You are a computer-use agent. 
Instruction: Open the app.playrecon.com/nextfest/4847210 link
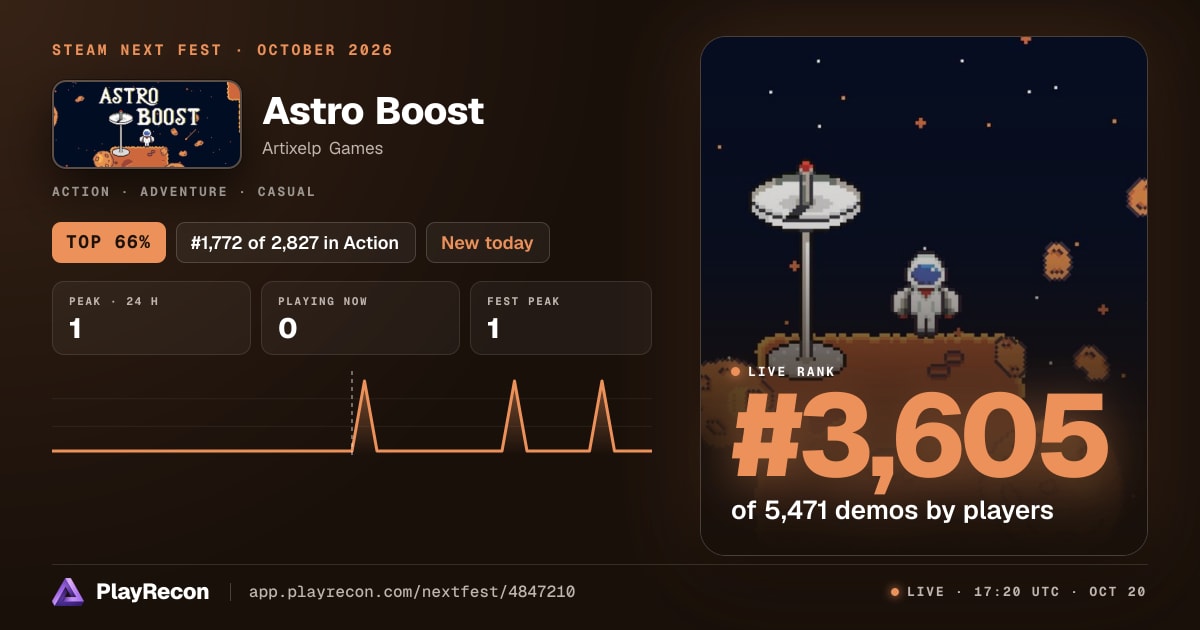(411, 592)
